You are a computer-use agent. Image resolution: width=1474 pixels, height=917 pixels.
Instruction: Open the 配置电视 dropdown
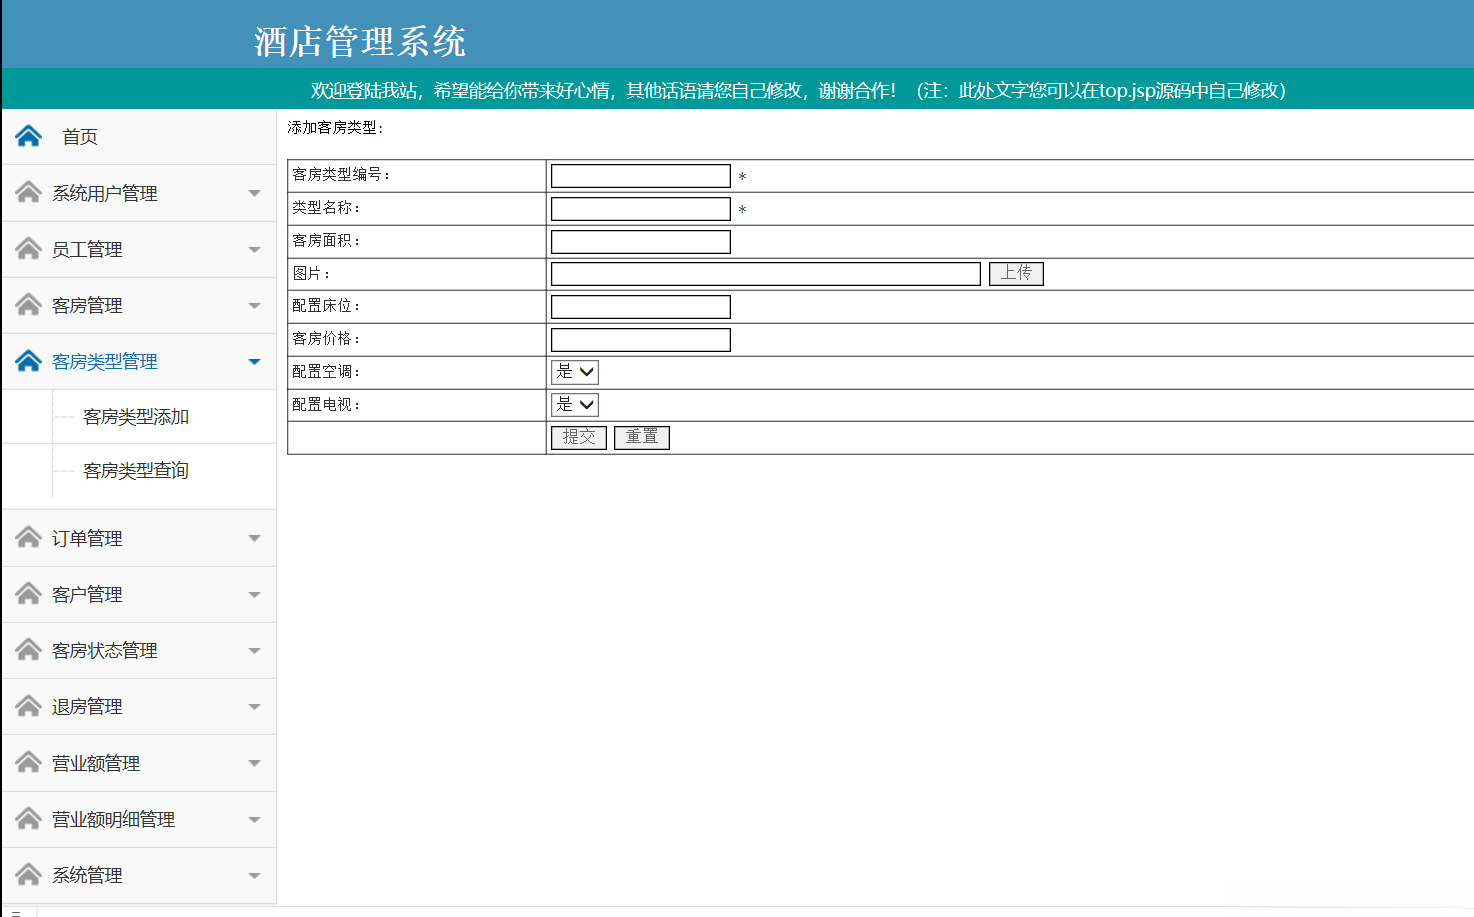574,404
